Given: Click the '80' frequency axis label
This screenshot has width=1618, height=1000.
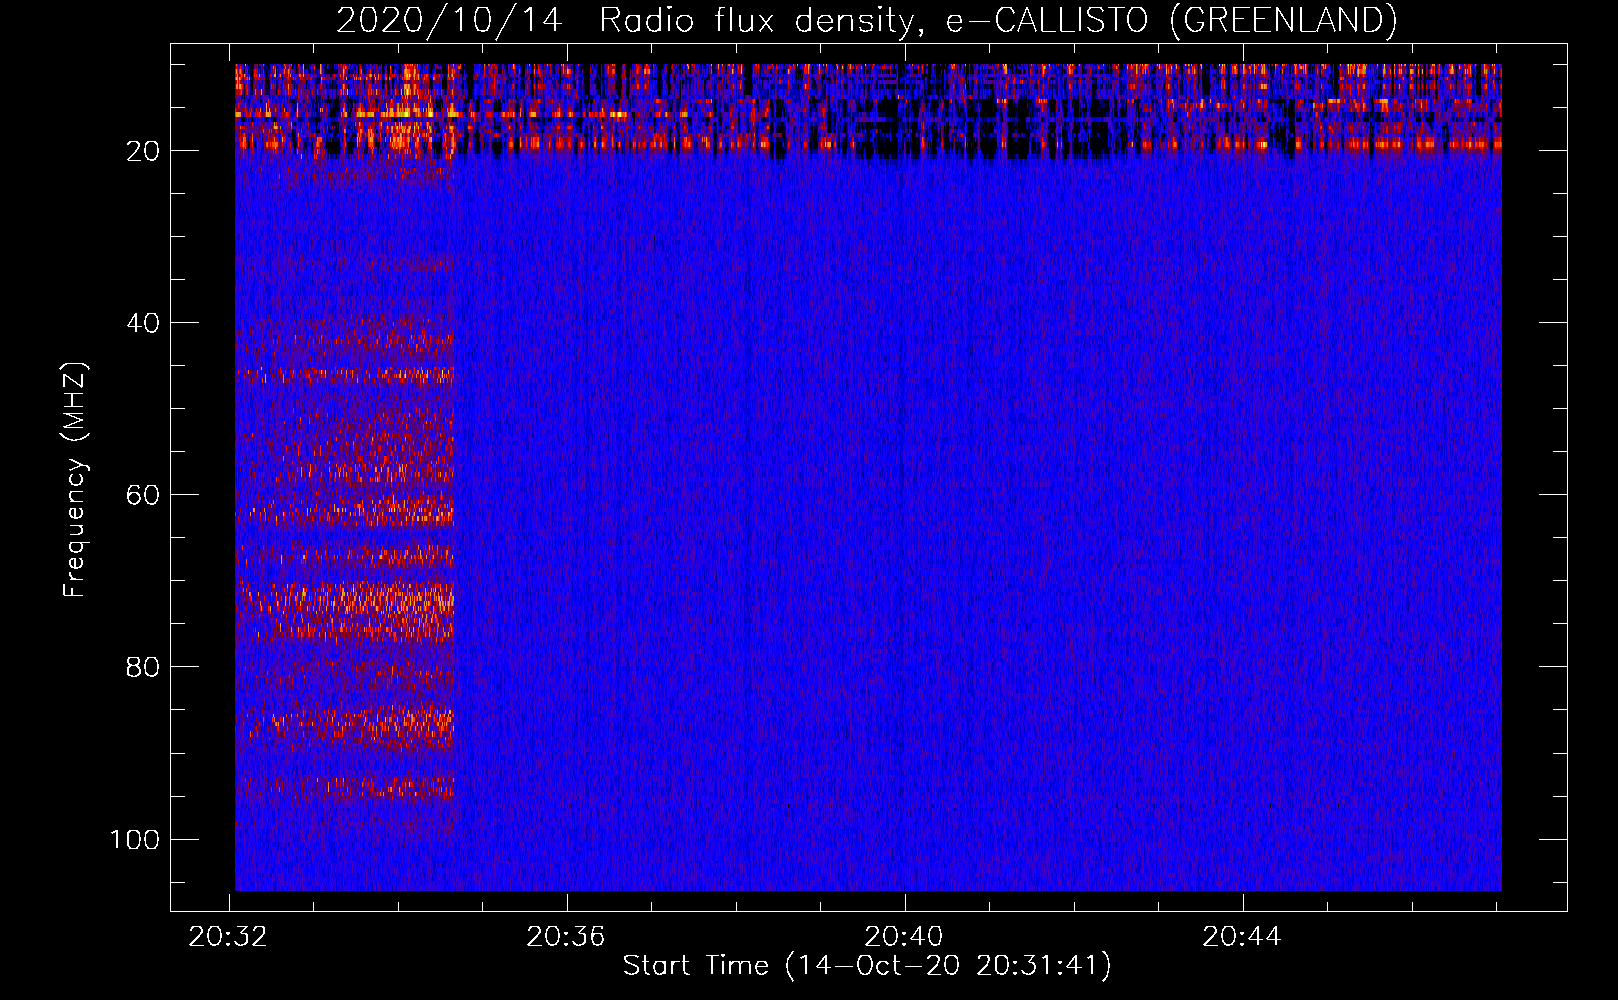Looking at the screenshot, I should click(x=143, y=667).
